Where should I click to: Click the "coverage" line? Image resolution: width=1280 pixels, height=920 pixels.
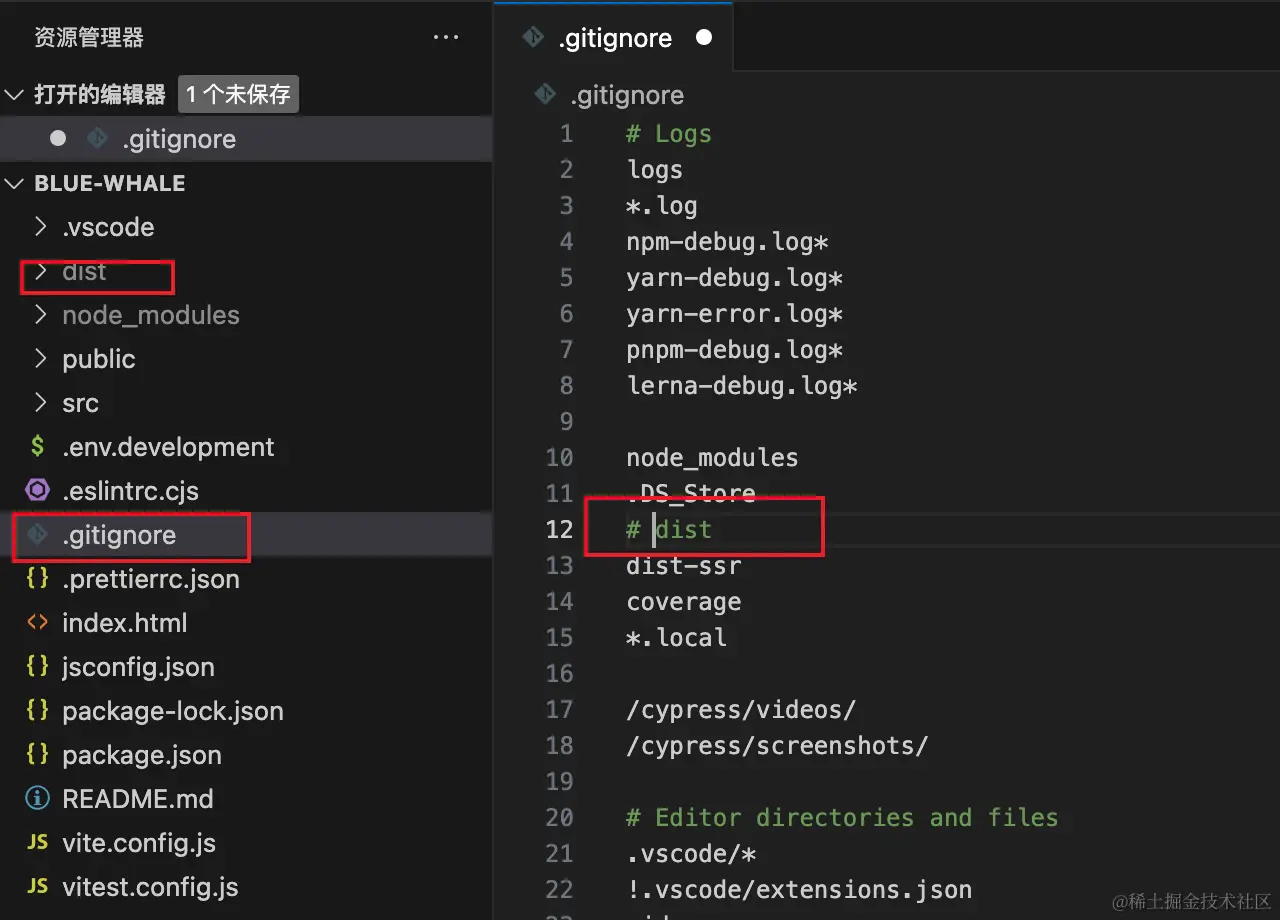[x=684, y=602]
